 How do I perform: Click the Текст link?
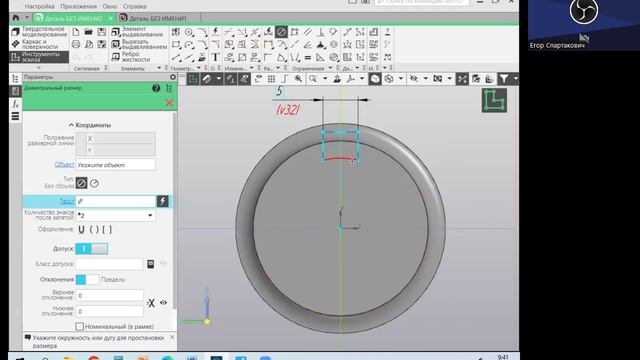tap(67, 201)
